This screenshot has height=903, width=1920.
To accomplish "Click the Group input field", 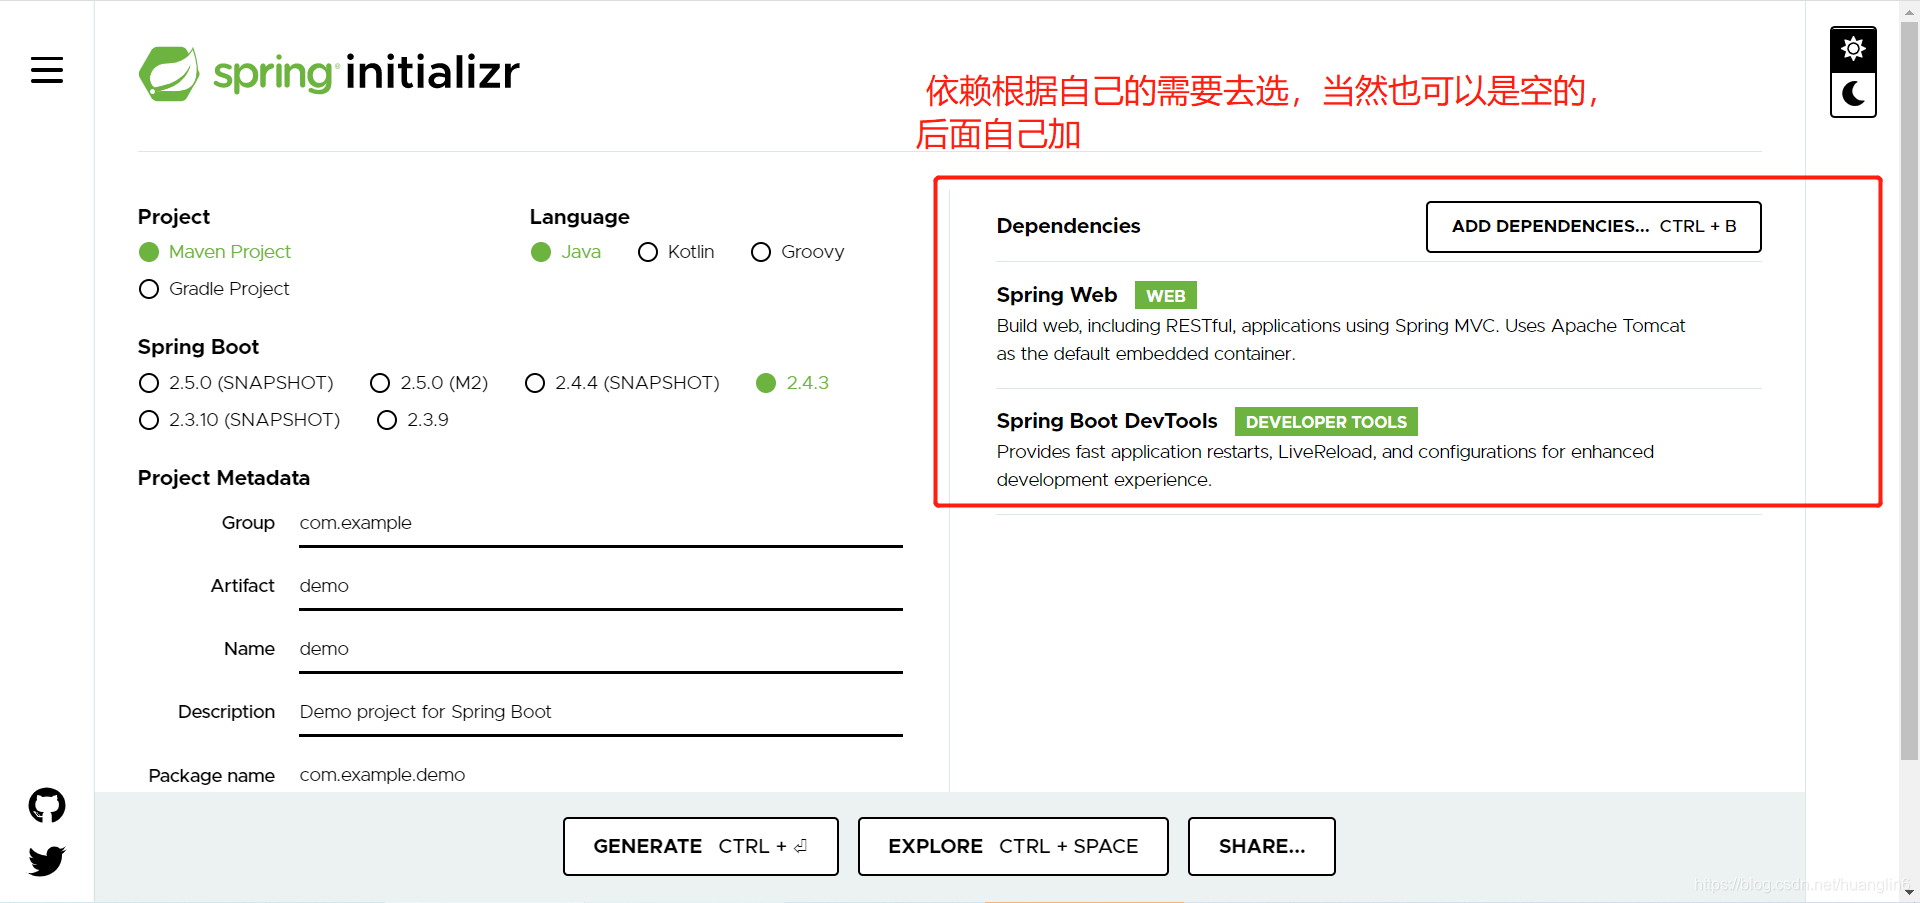I will [x=601, y=524].
